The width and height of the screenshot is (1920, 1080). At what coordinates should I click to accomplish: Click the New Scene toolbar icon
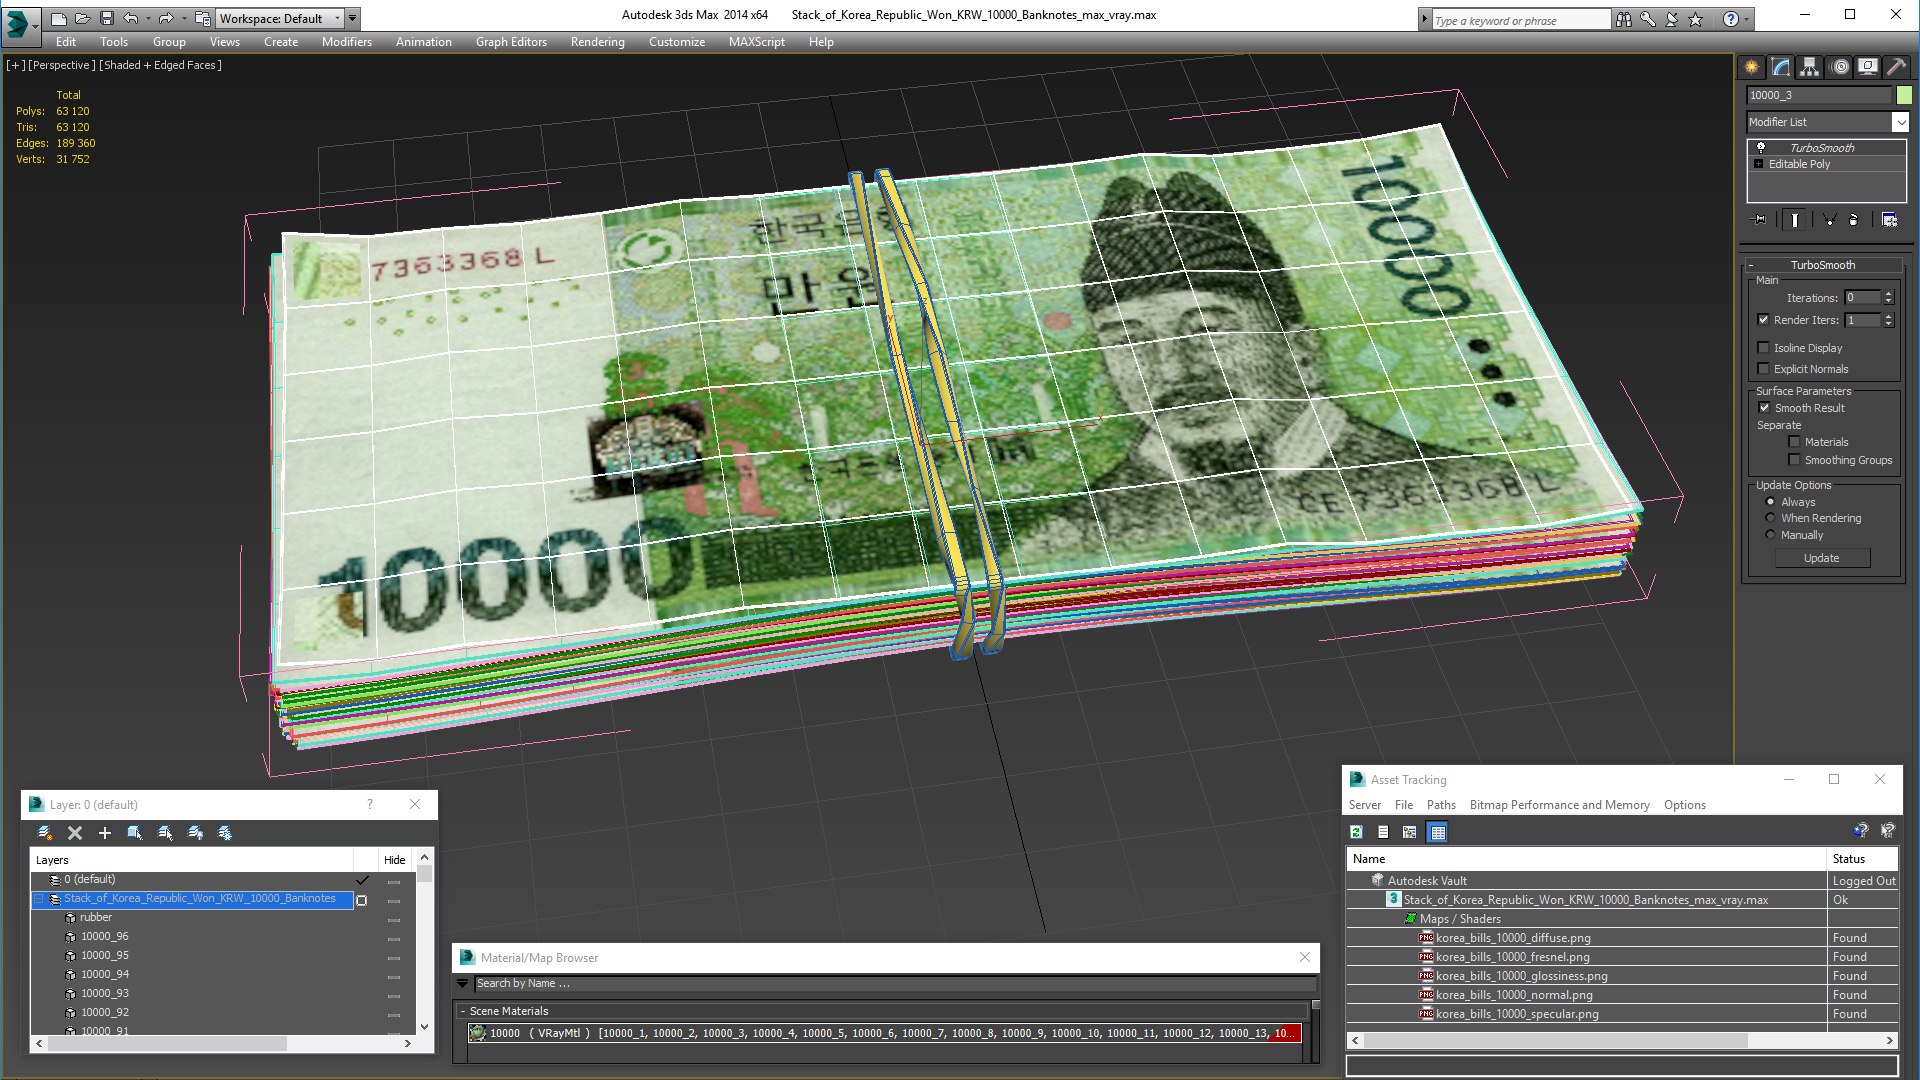(x=59, y=18)
